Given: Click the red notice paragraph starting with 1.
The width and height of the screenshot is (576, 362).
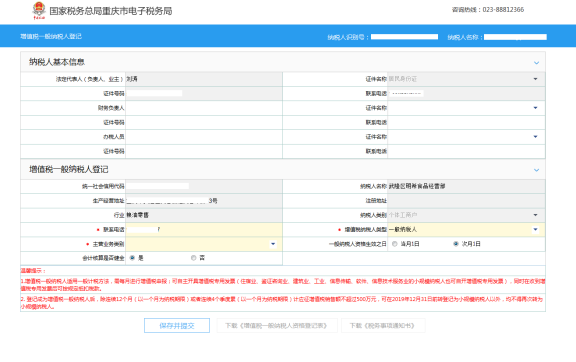Looking at the screenshot, I should point(283,285).
